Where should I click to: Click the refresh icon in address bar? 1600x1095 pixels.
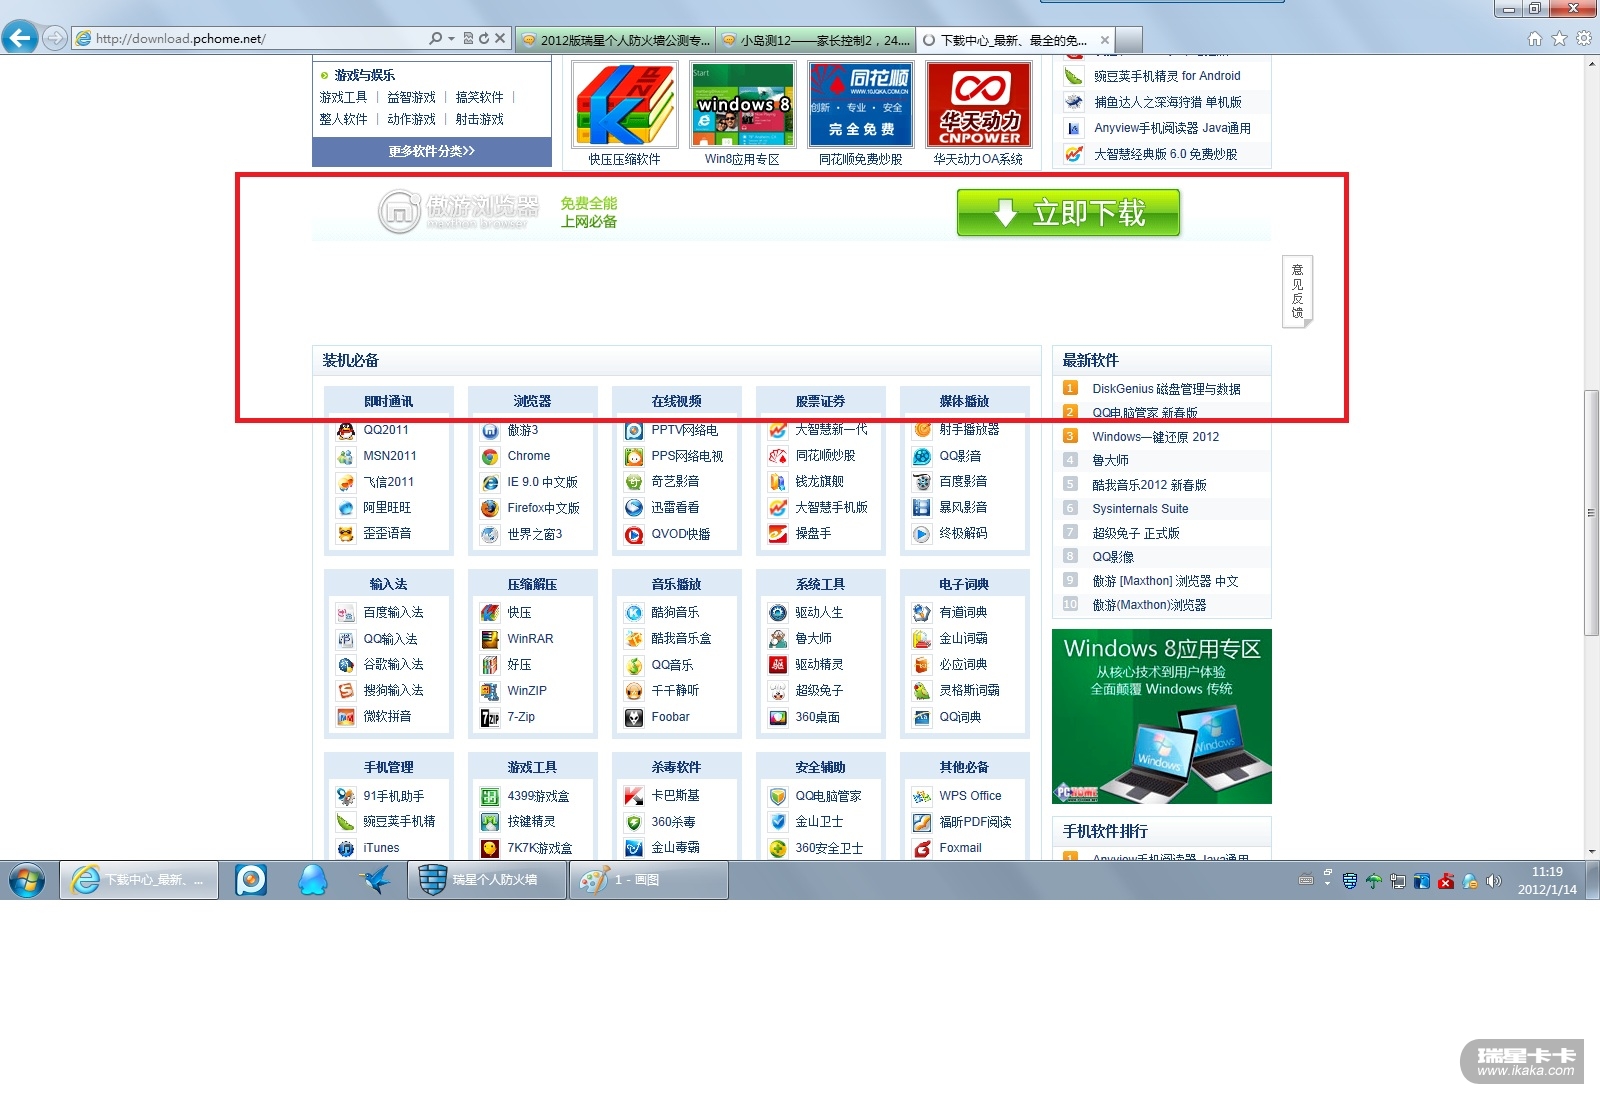click(484, 39)
